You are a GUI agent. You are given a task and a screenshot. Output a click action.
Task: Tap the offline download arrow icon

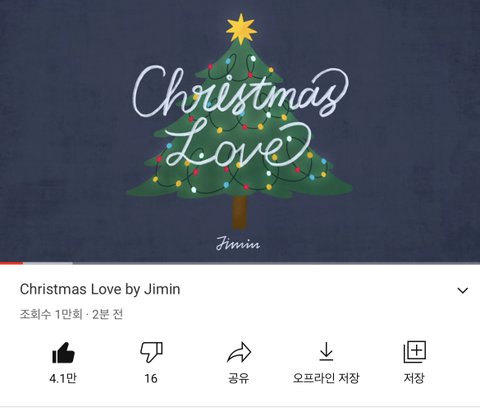tap(326, 352)
